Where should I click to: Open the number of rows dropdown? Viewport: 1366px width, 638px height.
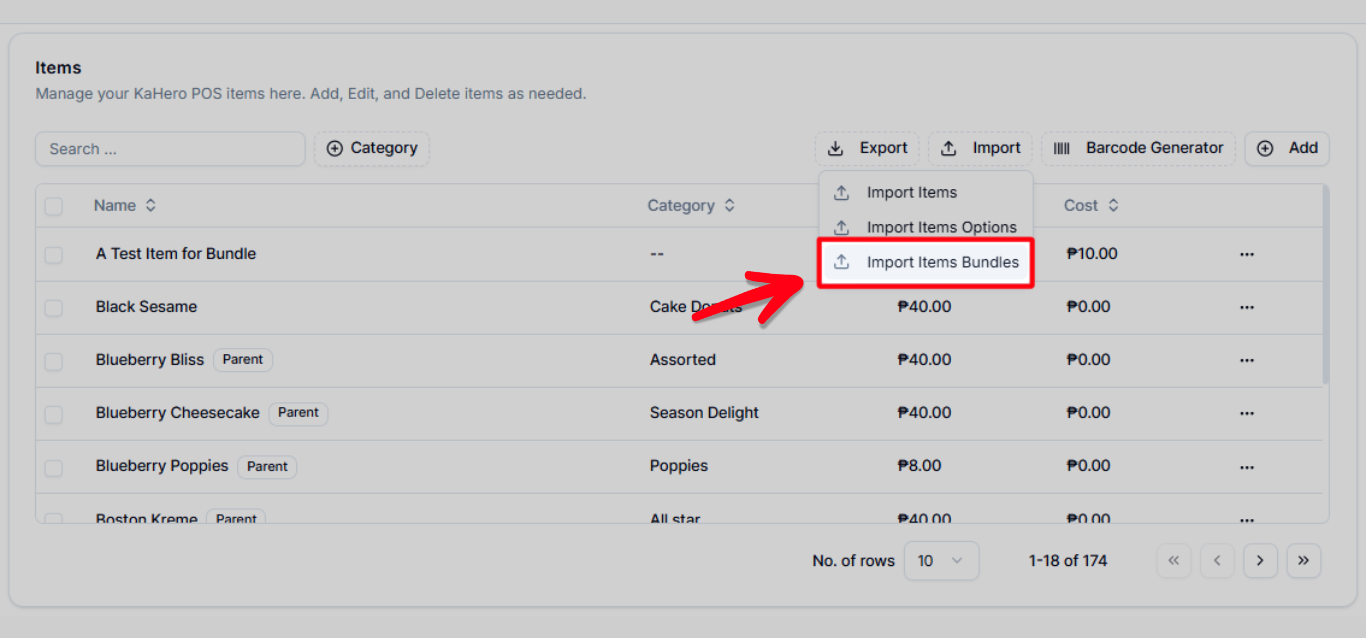point(941,561)
